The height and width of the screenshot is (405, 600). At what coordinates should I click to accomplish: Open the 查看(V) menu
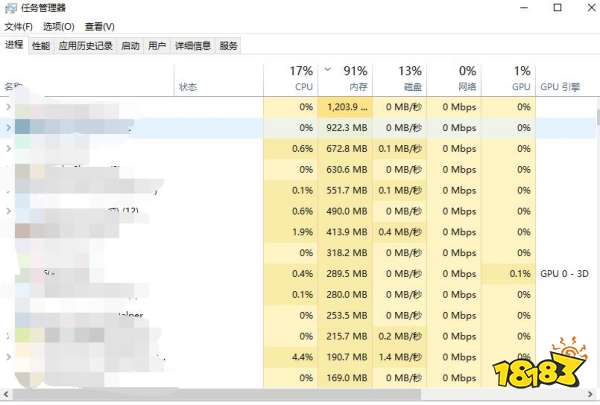(99, 27)
